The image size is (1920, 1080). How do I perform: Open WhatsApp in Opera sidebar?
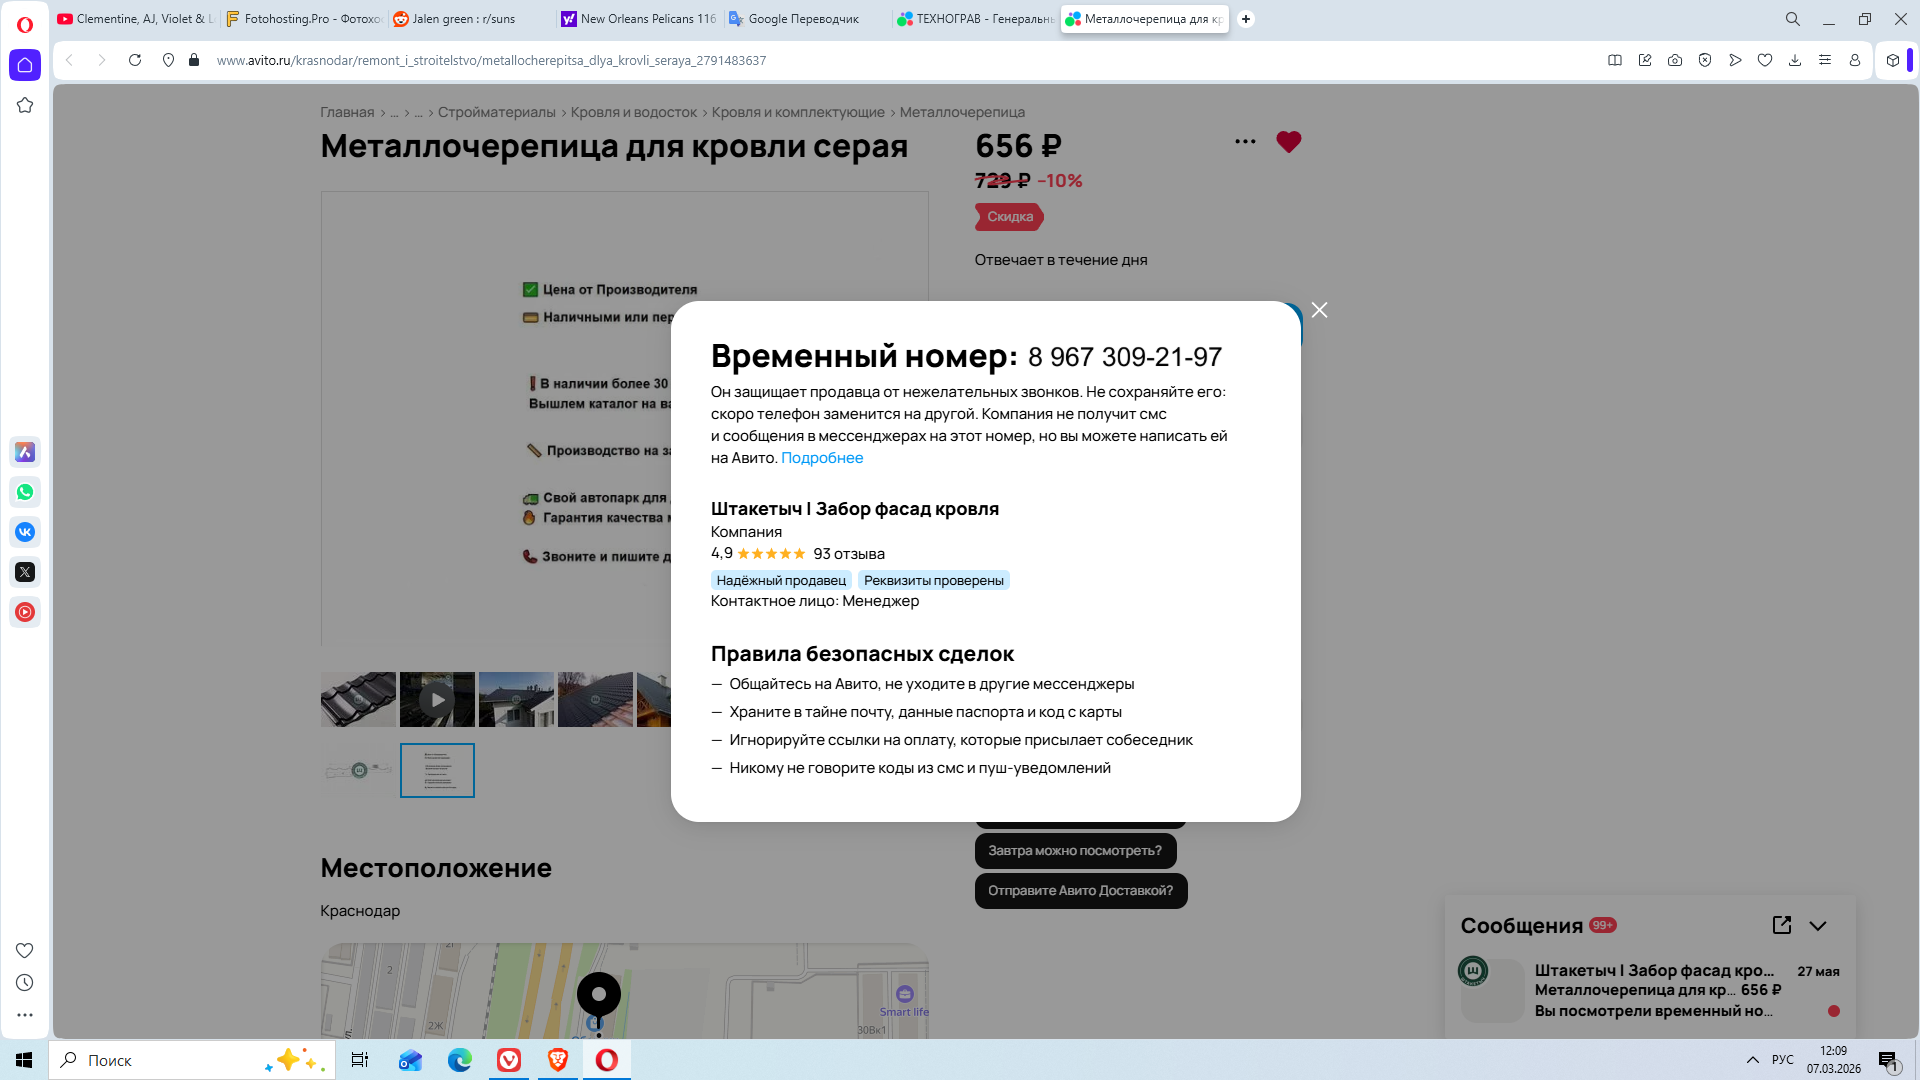(x=25, y=492)
